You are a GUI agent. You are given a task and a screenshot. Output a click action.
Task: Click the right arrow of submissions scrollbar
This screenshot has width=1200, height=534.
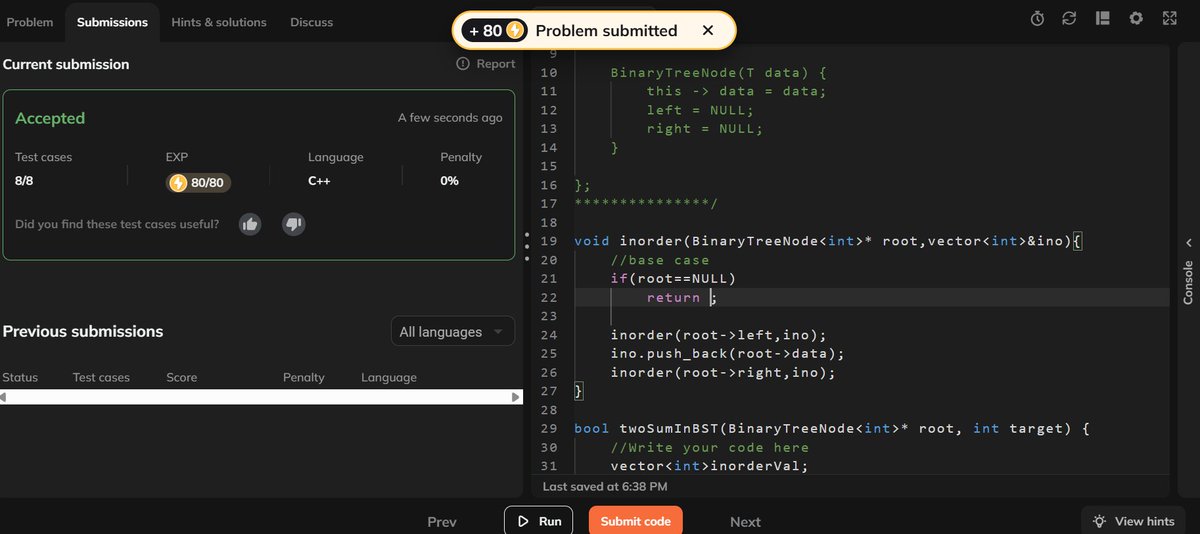coord(516,397)
